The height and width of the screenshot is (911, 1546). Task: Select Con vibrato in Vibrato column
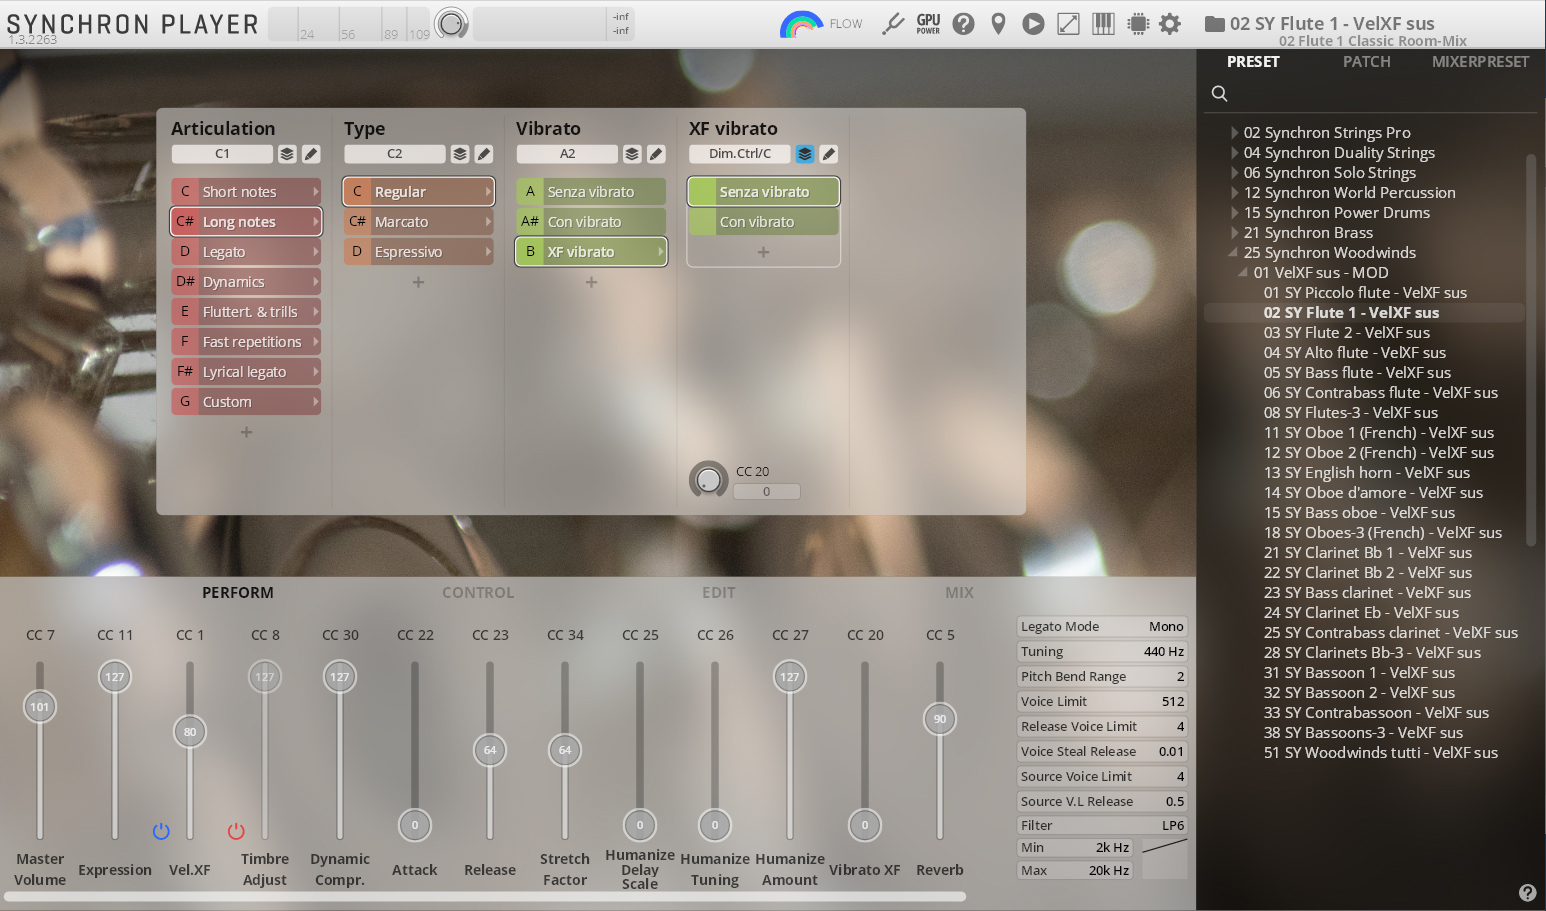coord(591,222)
